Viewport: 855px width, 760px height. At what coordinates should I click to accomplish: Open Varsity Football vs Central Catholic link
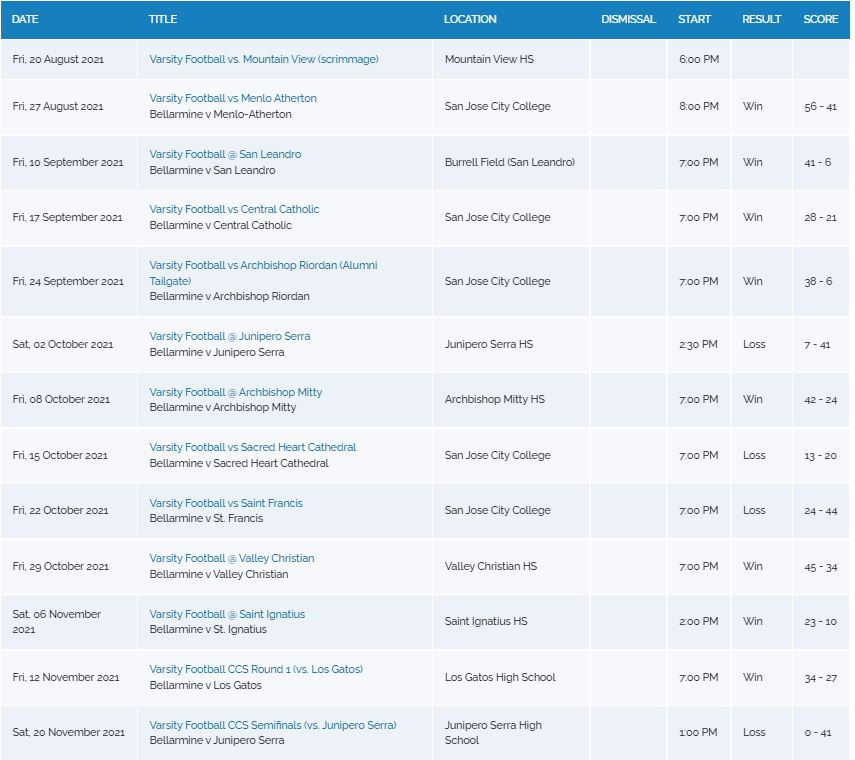(234, 209)
